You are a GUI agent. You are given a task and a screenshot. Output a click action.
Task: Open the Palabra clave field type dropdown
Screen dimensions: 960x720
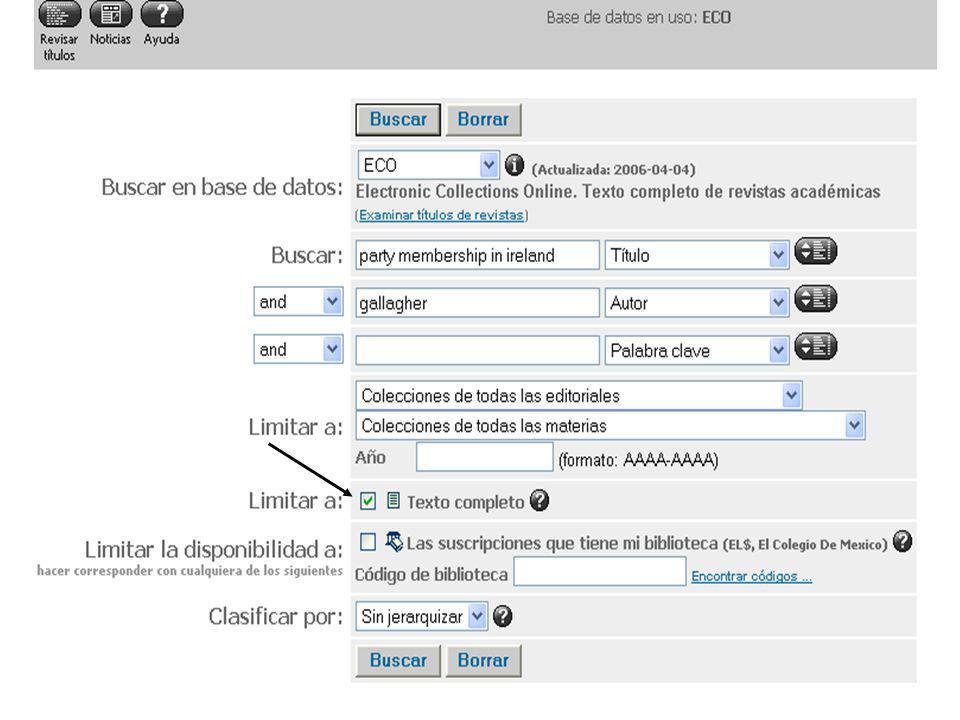697,350
